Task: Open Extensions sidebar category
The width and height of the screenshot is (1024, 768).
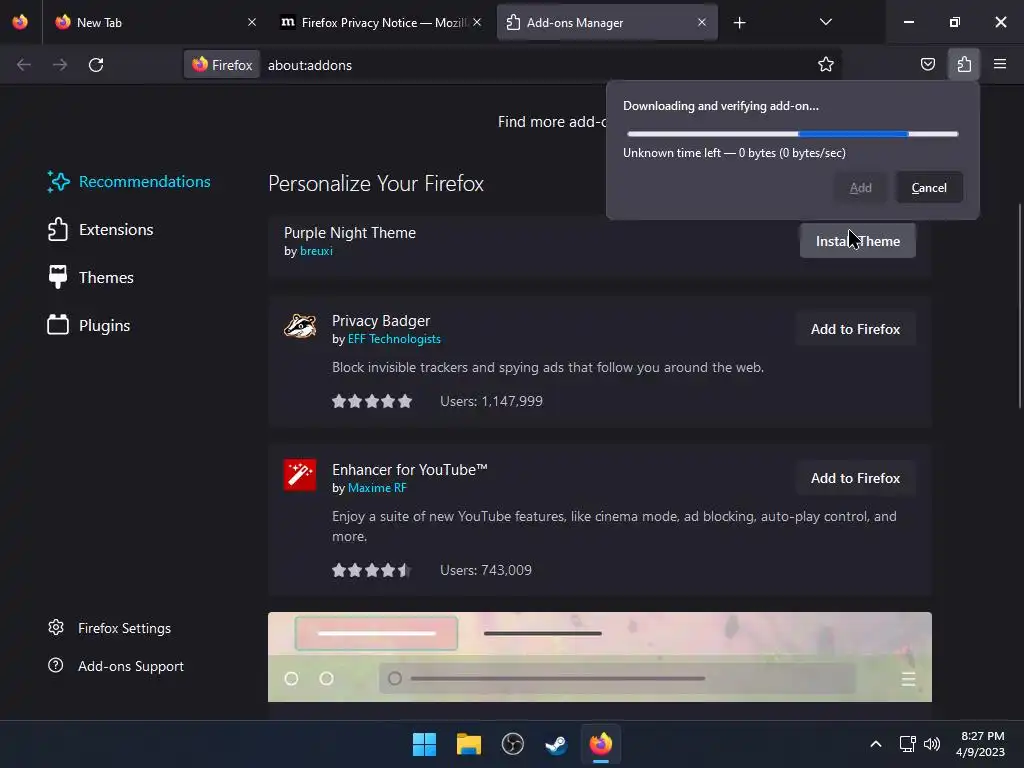Action: click(x=100, y=230)
